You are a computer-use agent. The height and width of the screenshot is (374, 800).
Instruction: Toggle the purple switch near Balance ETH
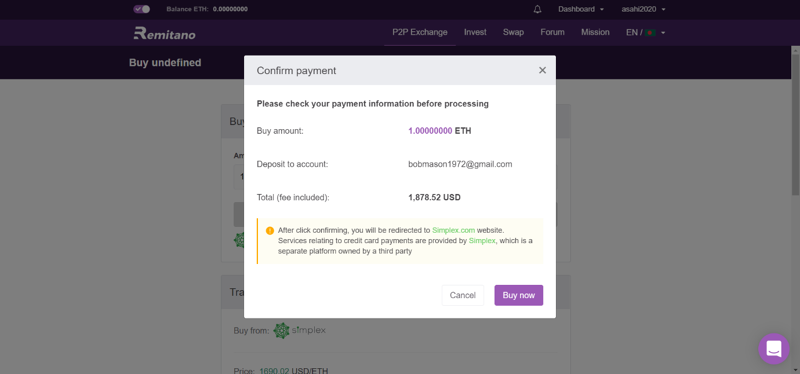tap(141, 9)
